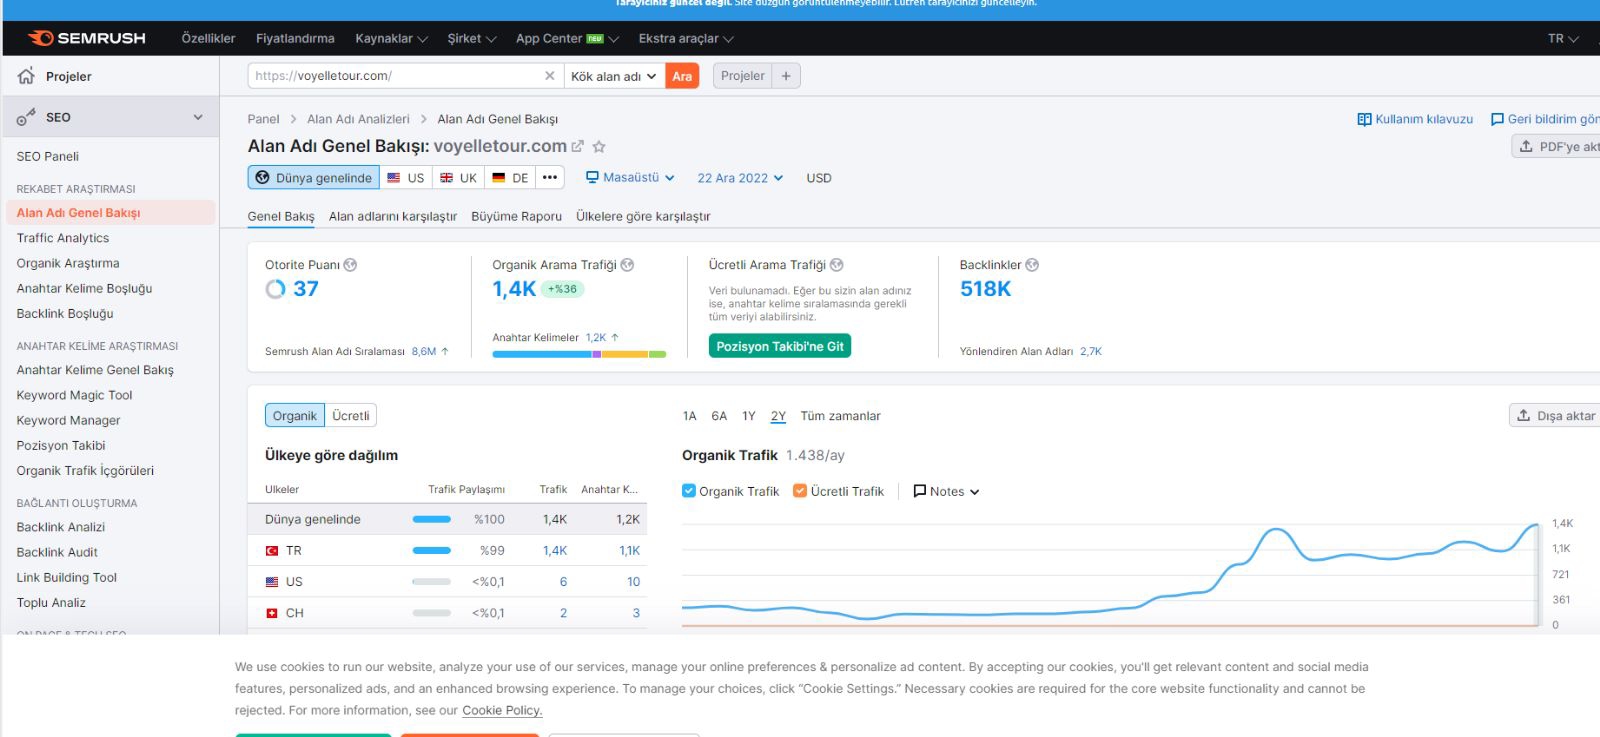1600x737 pixels.
Task: Click the info icon beside Backlinkler
Action: click(x=1032, y=265)
